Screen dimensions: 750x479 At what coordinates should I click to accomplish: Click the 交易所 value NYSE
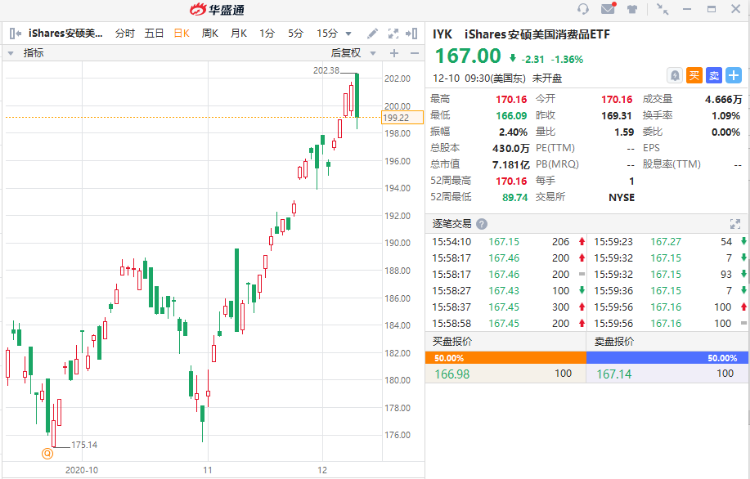pos(621,198)
